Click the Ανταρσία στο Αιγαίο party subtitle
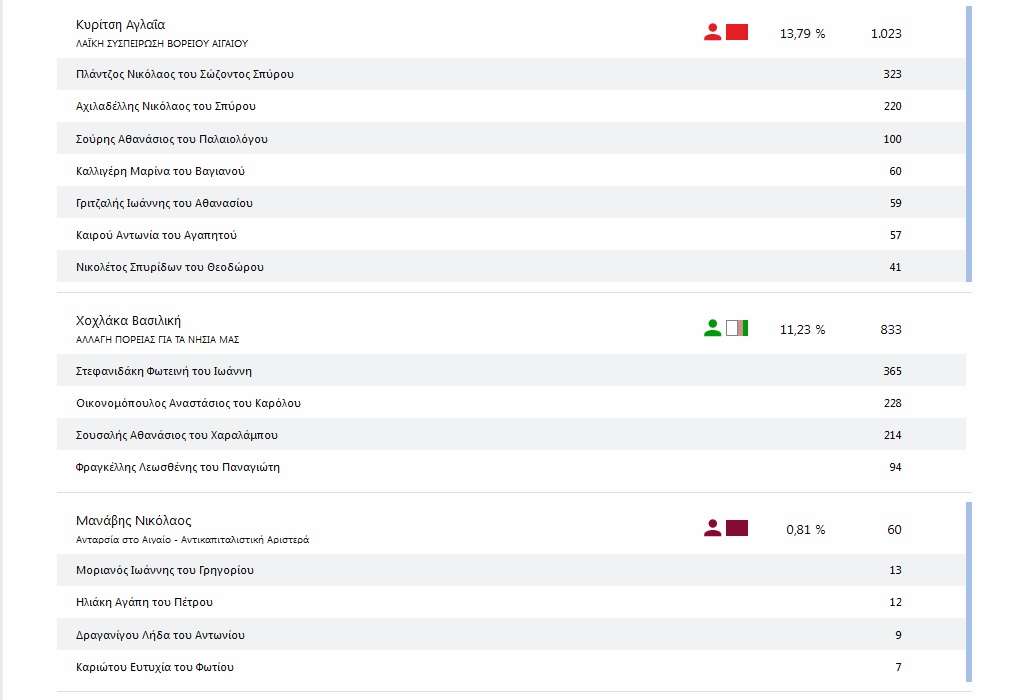Viewport: 1026px width, 700px height. tap(192, 540)
